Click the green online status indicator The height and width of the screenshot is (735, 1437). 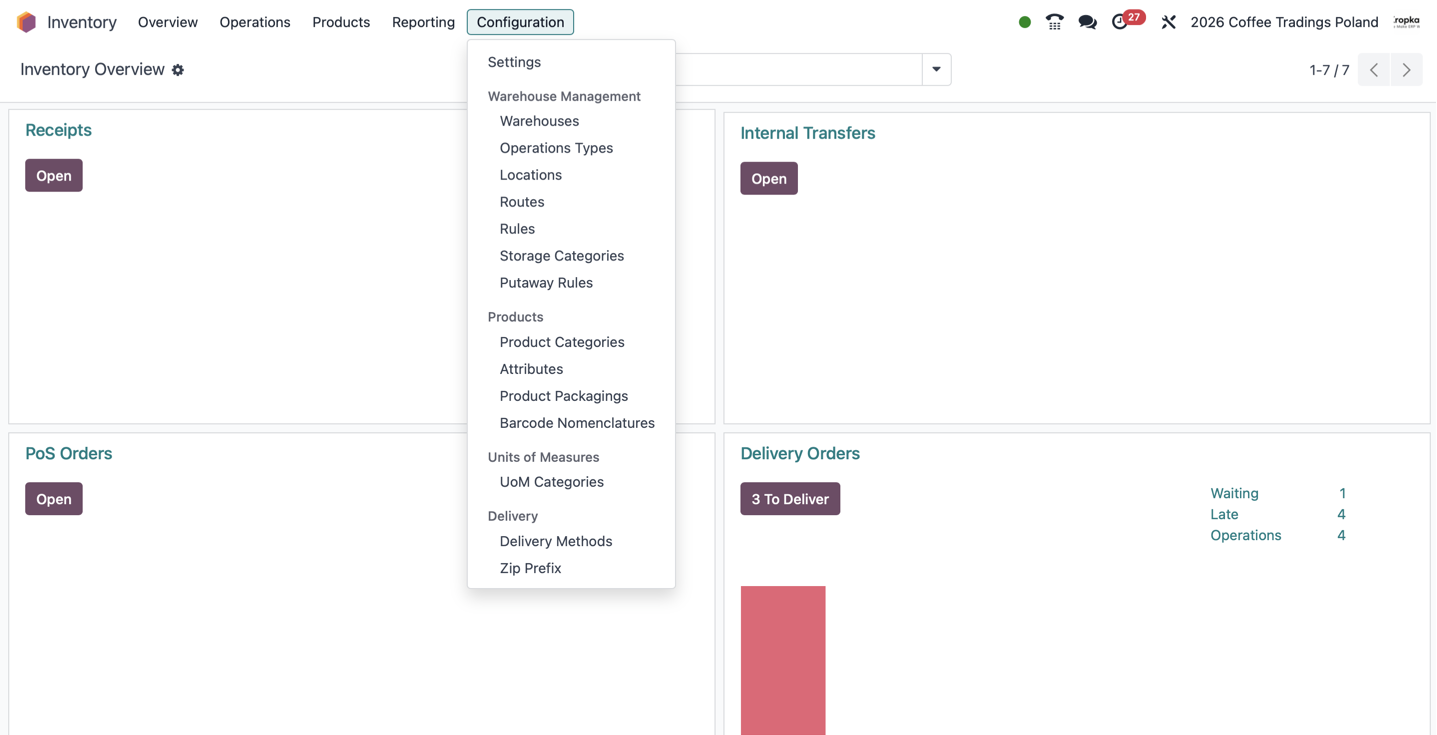coord(1025,22)
